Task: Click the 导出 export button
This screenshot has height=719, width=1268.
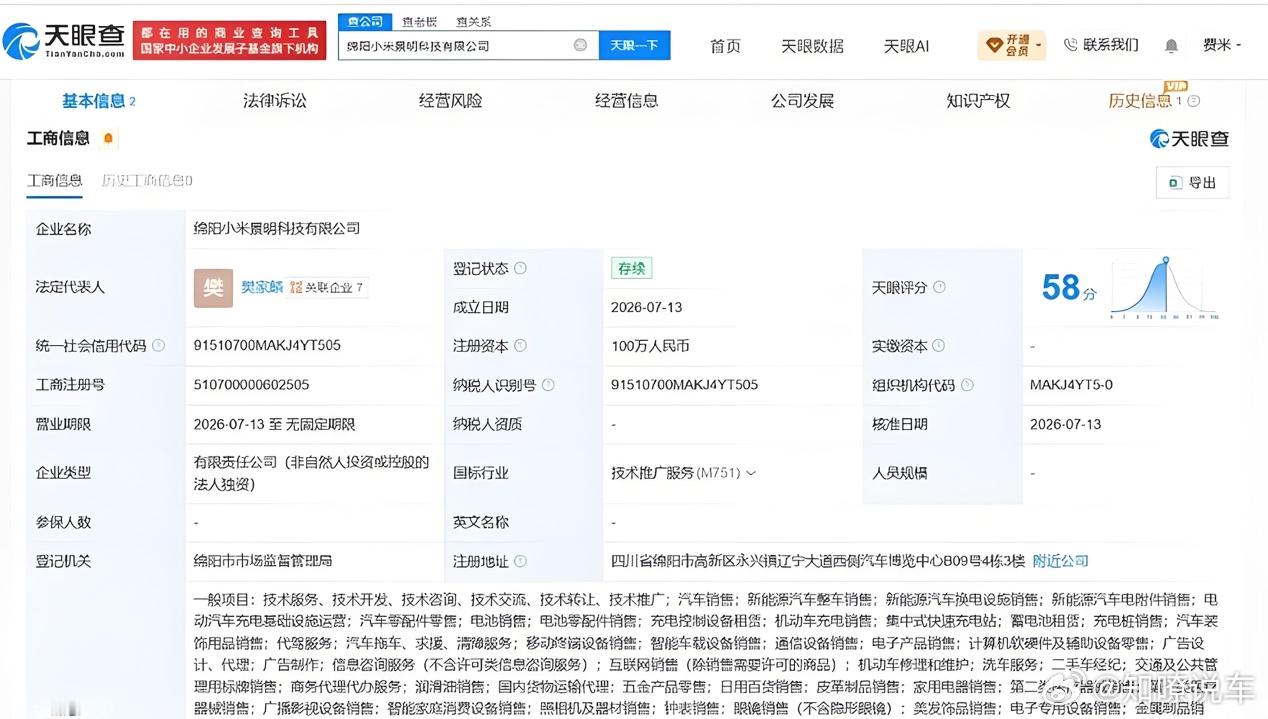Action: [1192, 183]
